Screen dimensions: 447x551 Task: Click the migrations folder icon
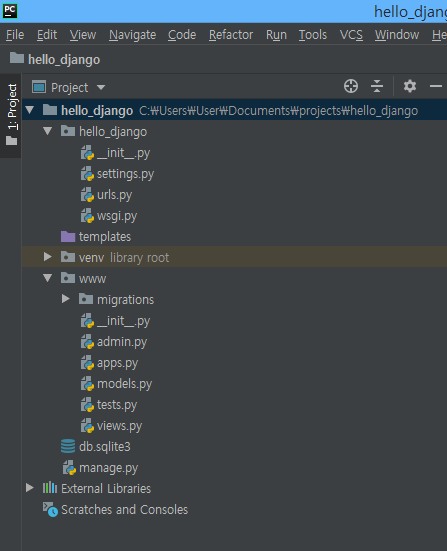pos(86,299)
